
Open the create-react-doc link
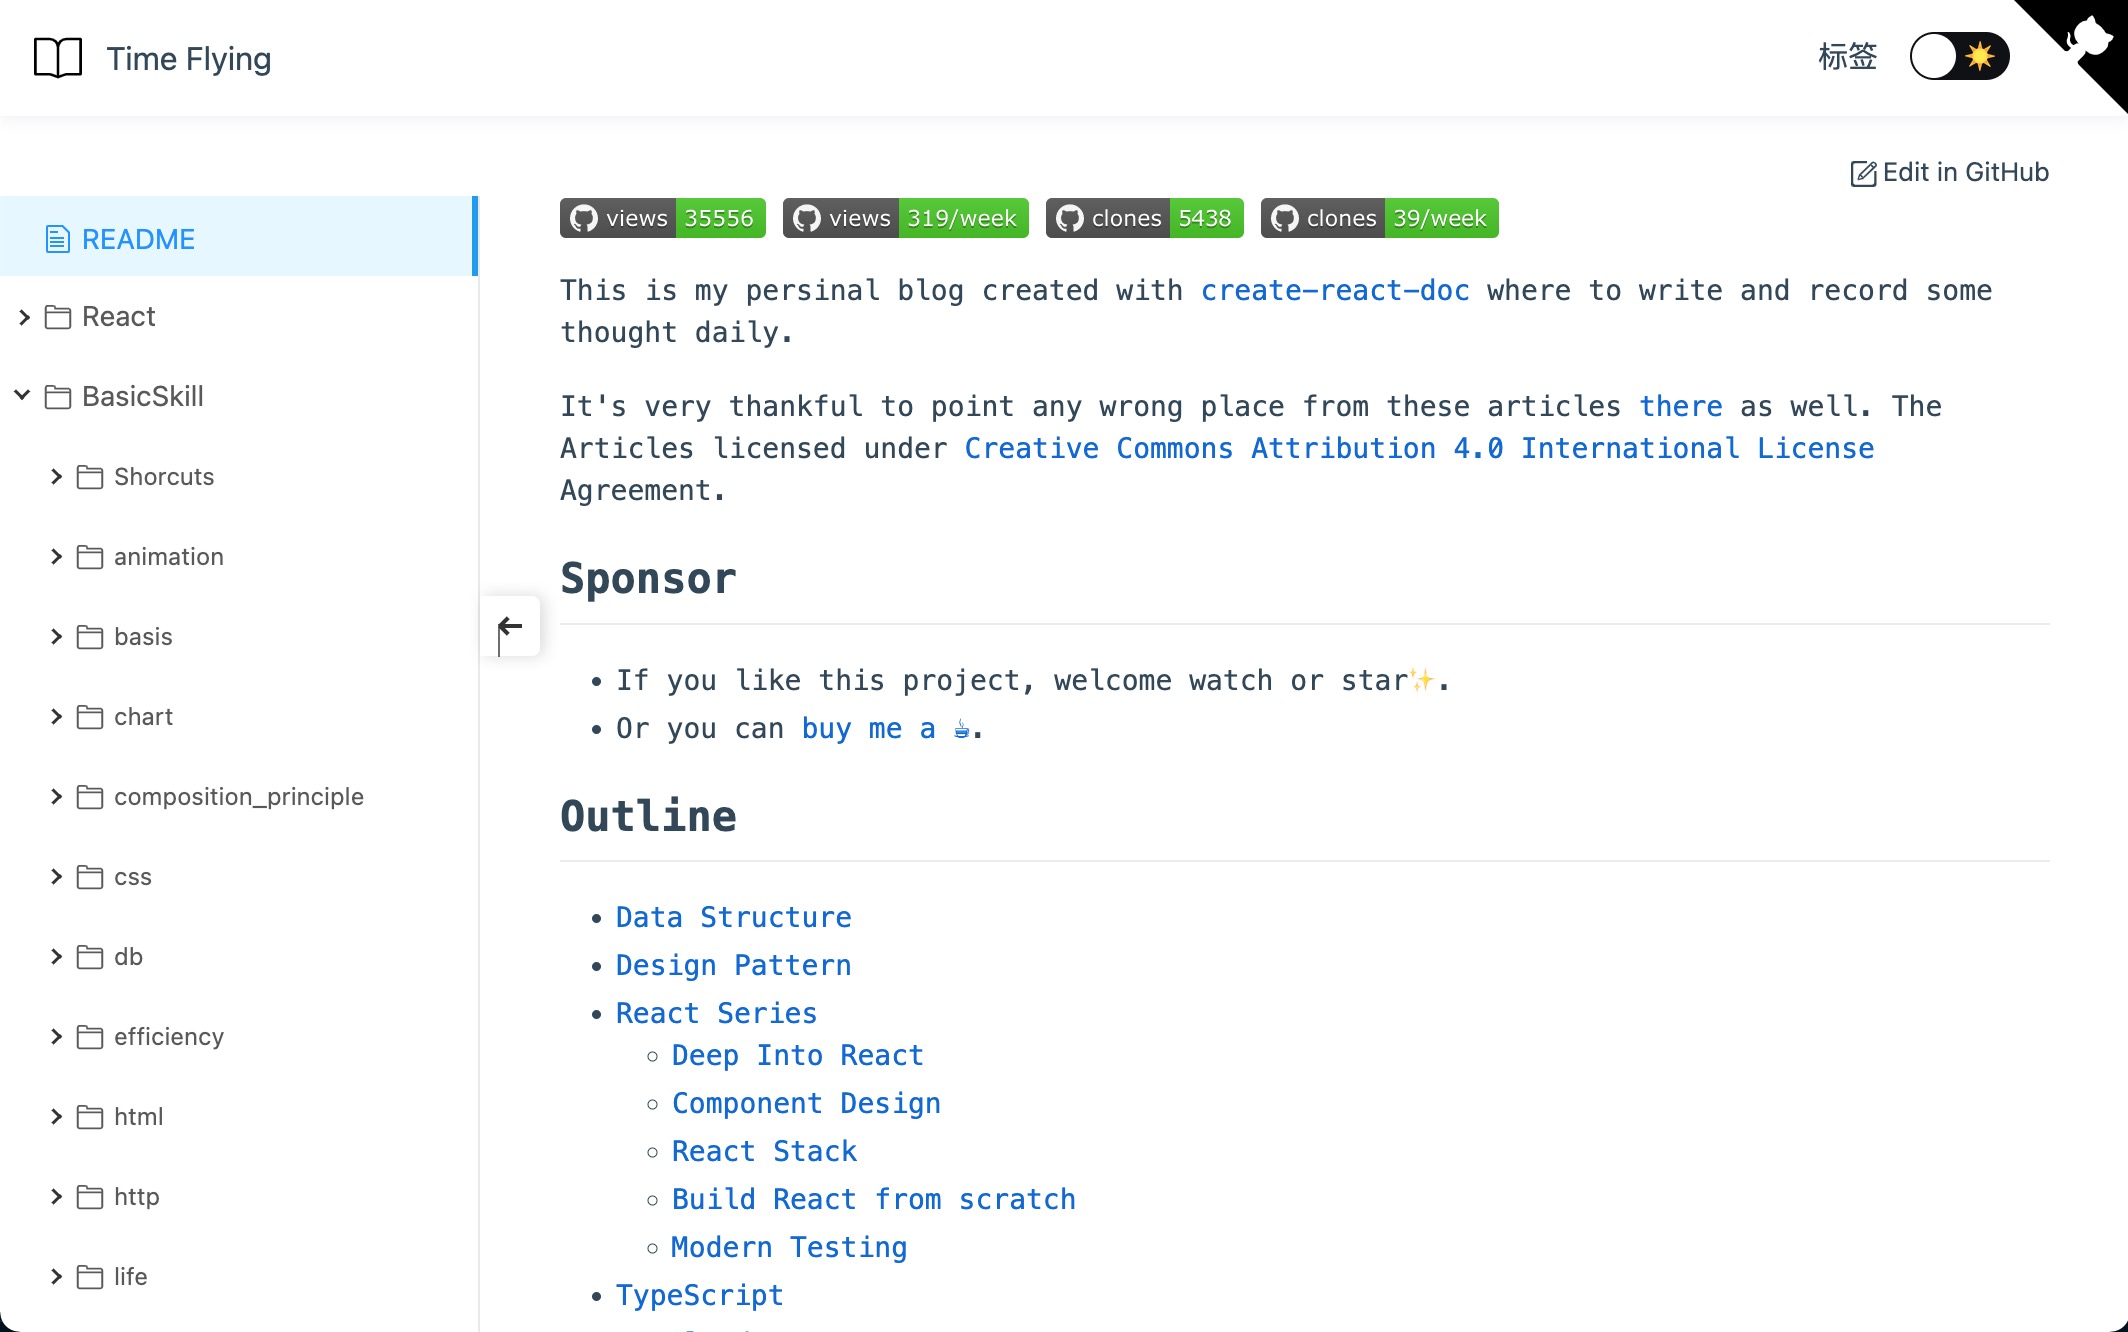click(1335, 291)
